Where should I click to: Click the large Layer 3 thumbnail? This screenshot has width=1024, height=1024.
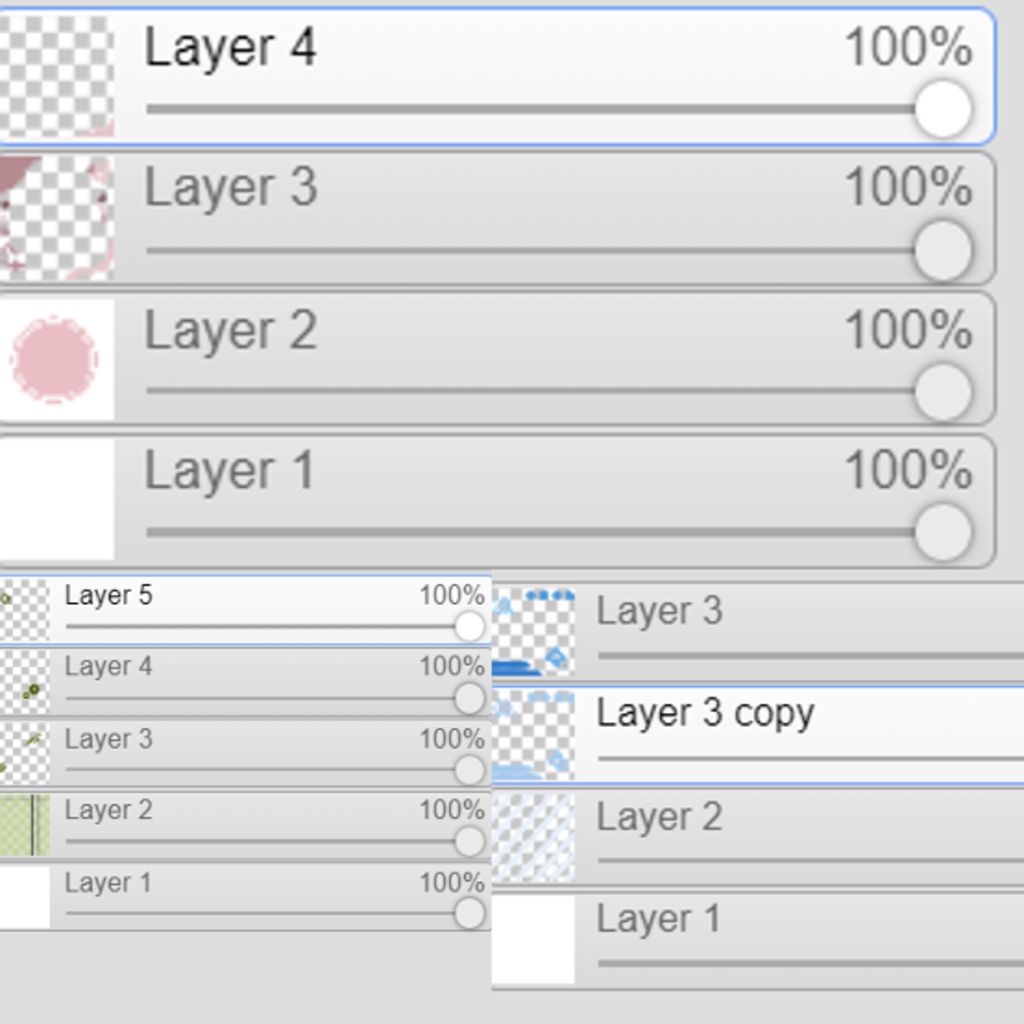pos(56,217)
